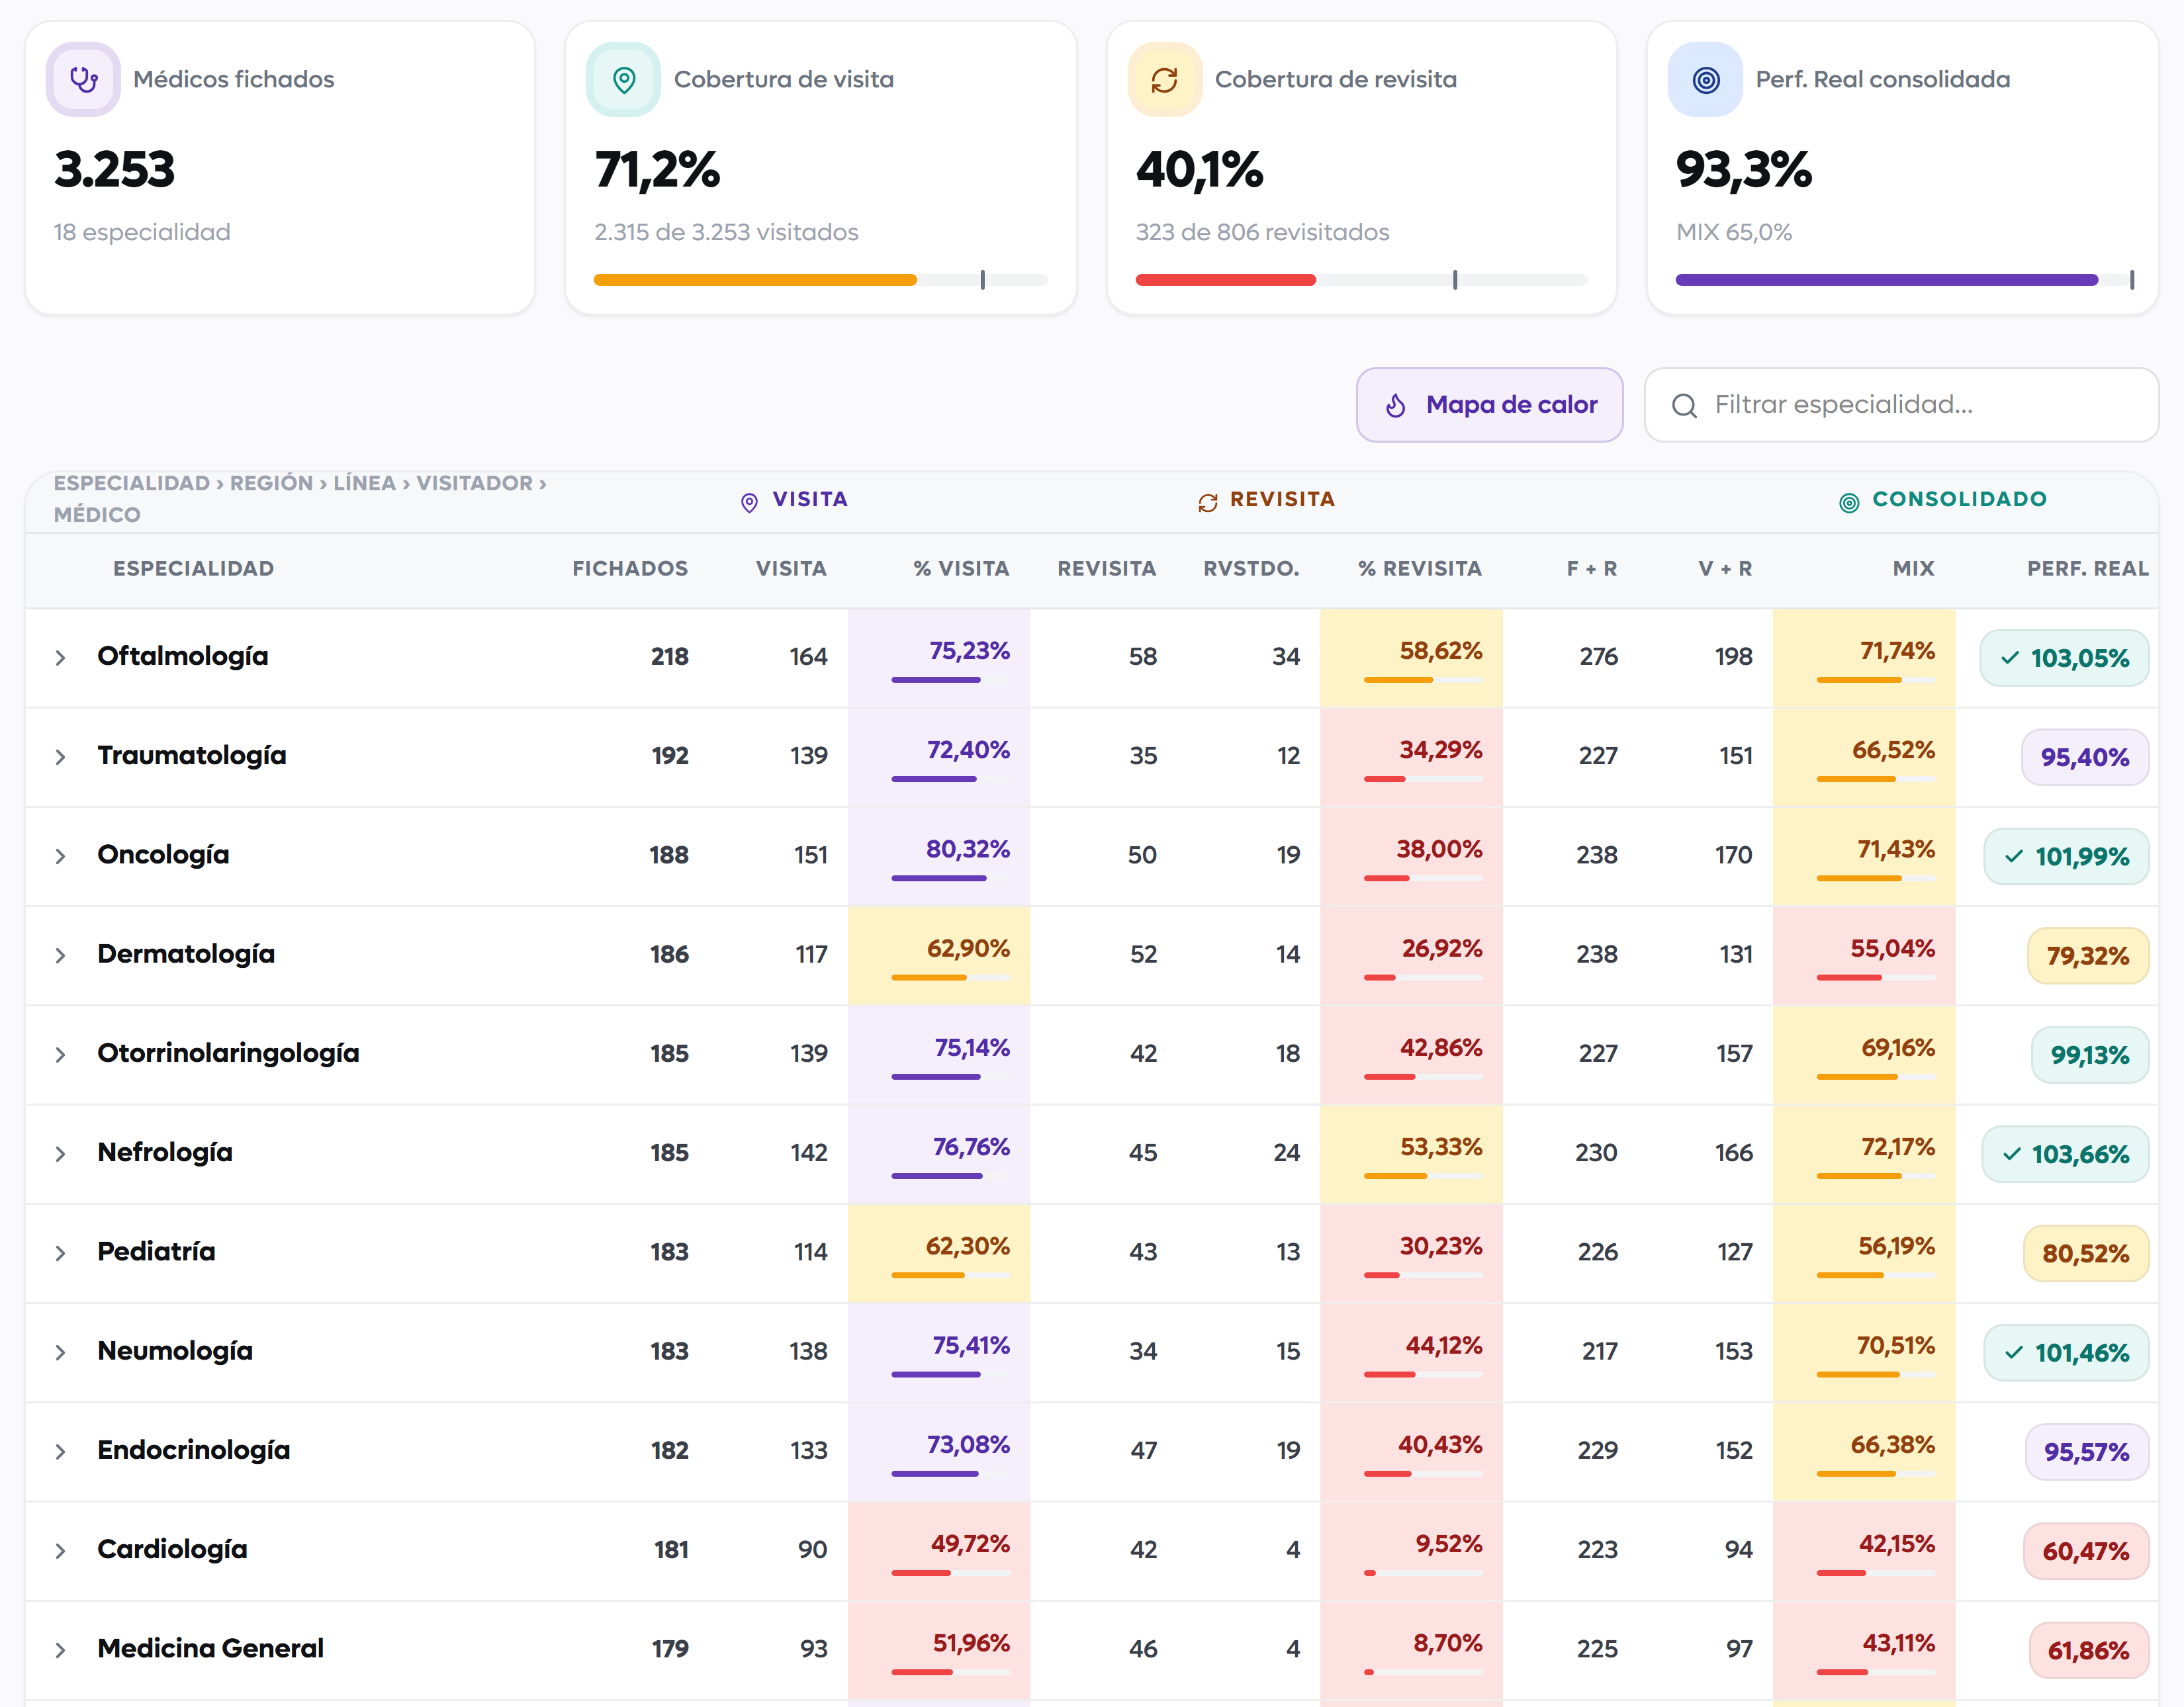
Task: Click the 40,1% revisita coverage value
Action: (x=1200, y=169)
